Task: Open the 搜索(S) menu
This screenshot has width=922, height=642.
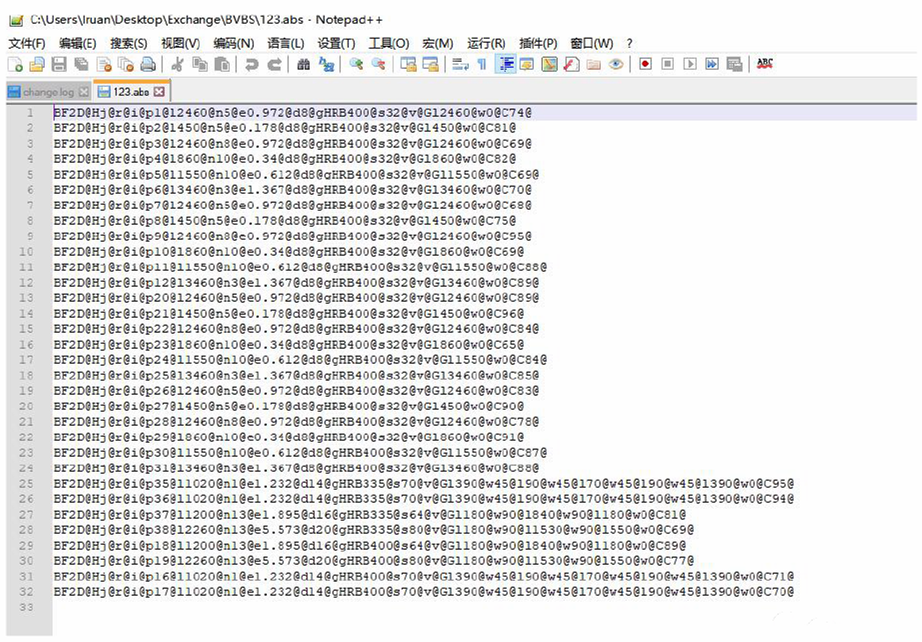Action: pos(128,44)
